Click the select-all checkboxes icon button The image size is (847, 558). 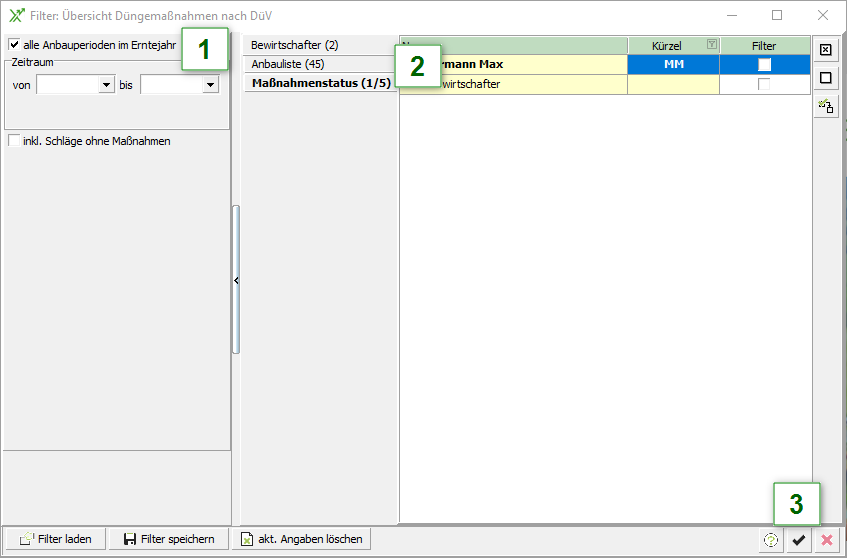pos(825,49)
